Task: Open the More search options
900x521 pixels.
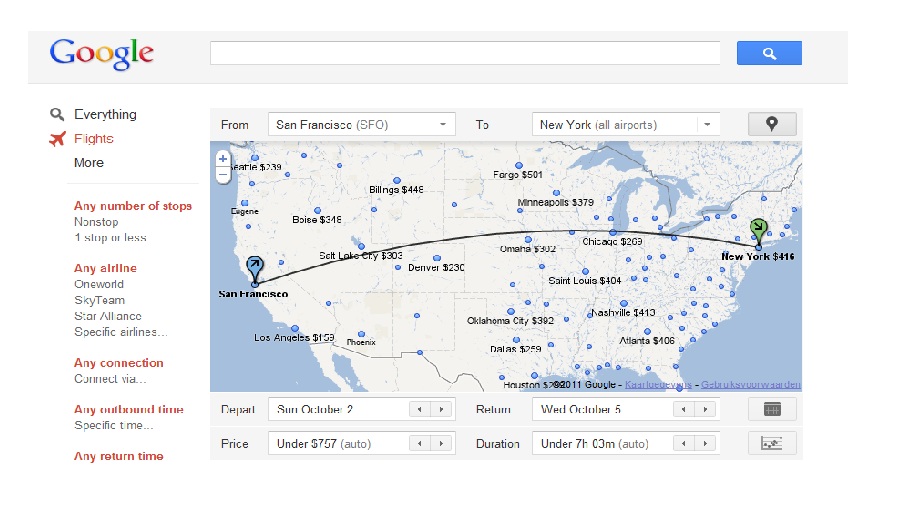Action: pos(89,163)
